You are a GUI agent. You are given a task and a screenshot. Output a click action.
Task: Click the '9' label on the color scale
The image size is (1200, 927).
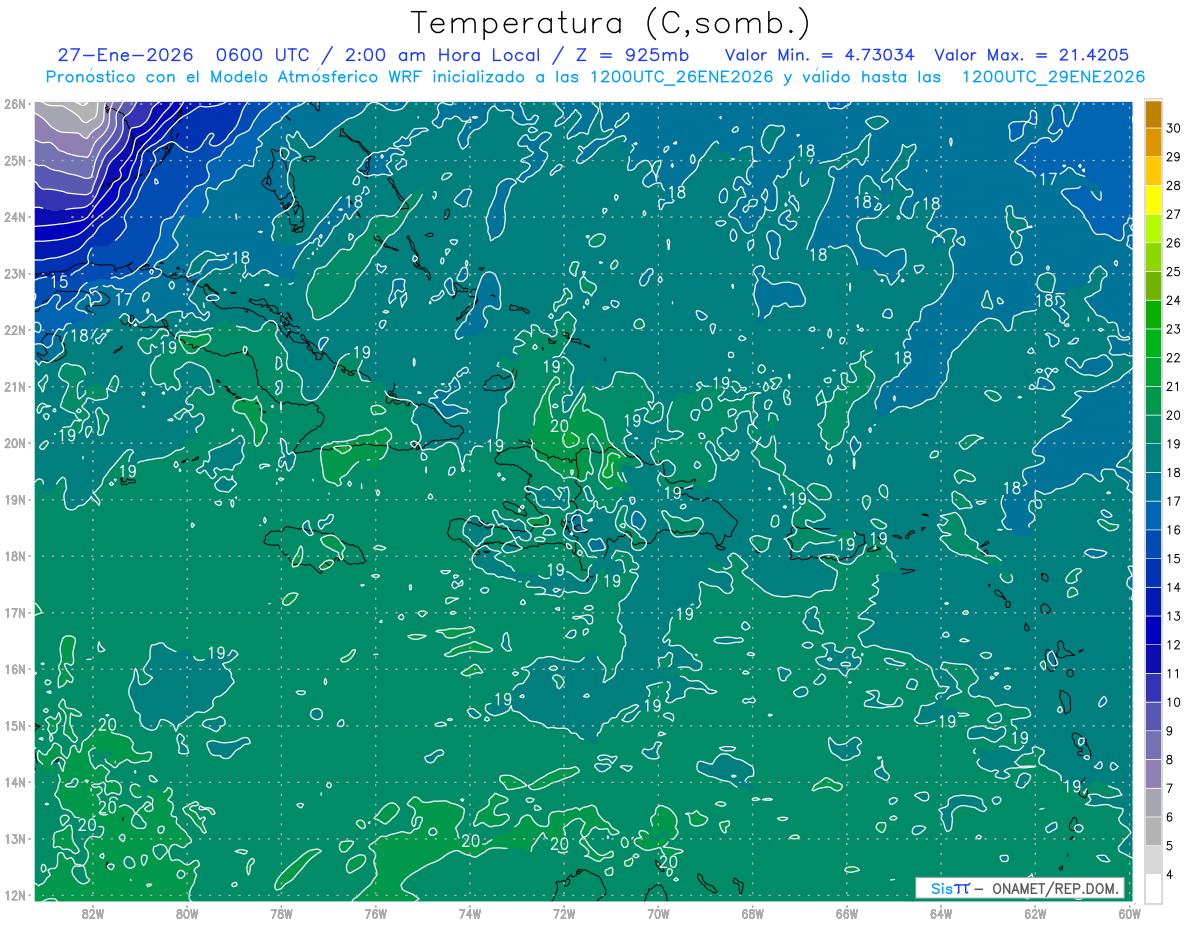tap(1171, 731)
